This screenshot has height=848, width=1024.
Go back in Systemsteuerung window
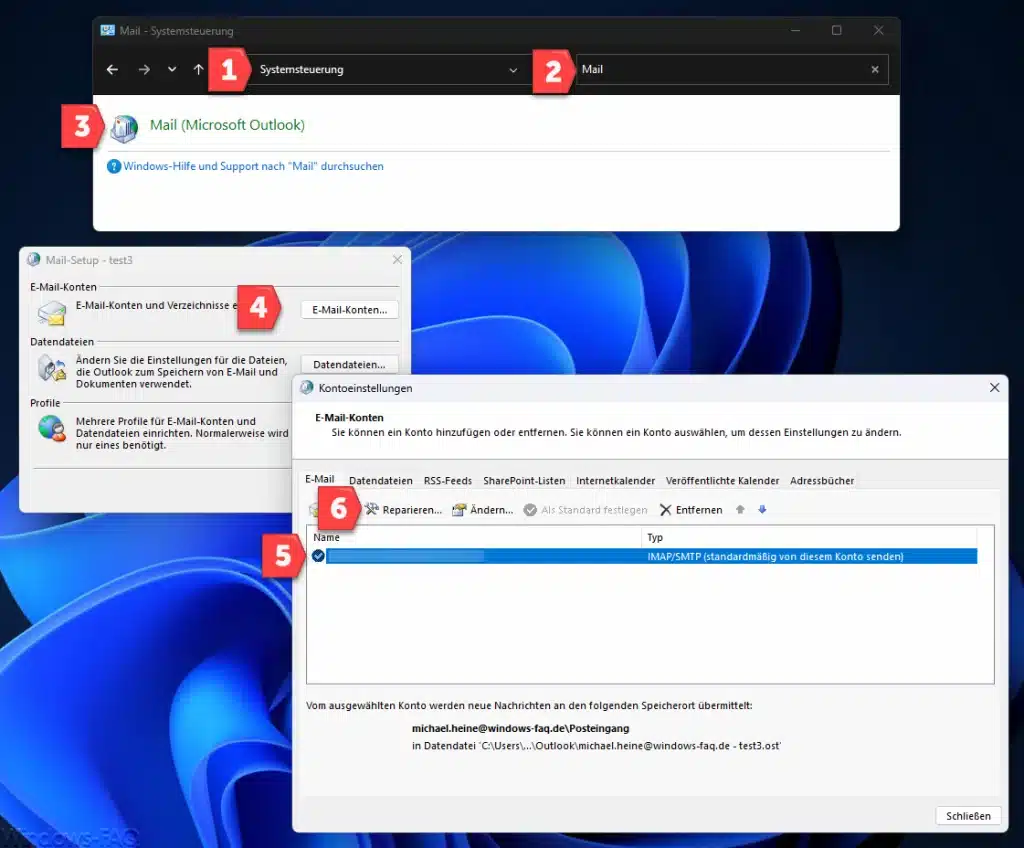click(x=112, y=69)
